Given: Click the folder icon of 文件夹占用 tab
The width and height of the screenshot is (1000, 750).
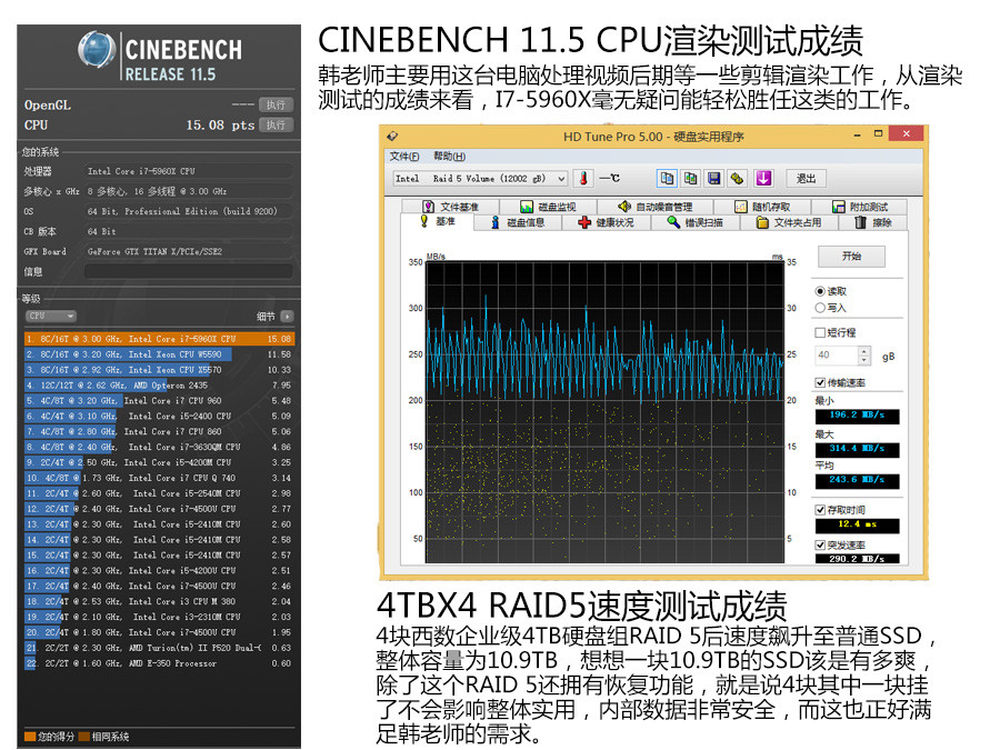Looking at the screenshot, I should [761, 222].
